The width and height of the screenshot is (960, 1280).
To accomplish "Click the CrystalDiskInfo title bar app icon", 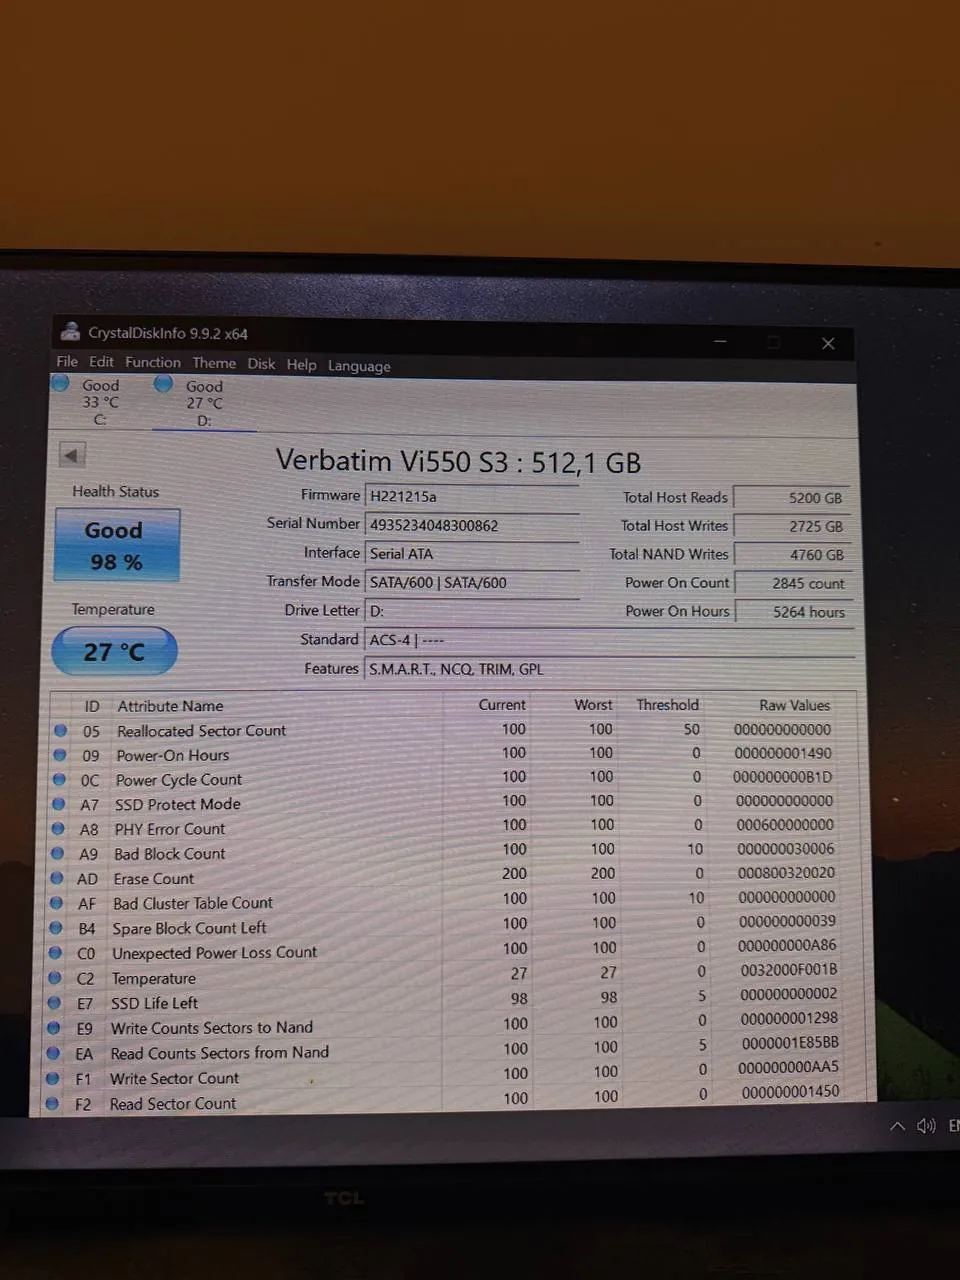I will pos(70,332).
